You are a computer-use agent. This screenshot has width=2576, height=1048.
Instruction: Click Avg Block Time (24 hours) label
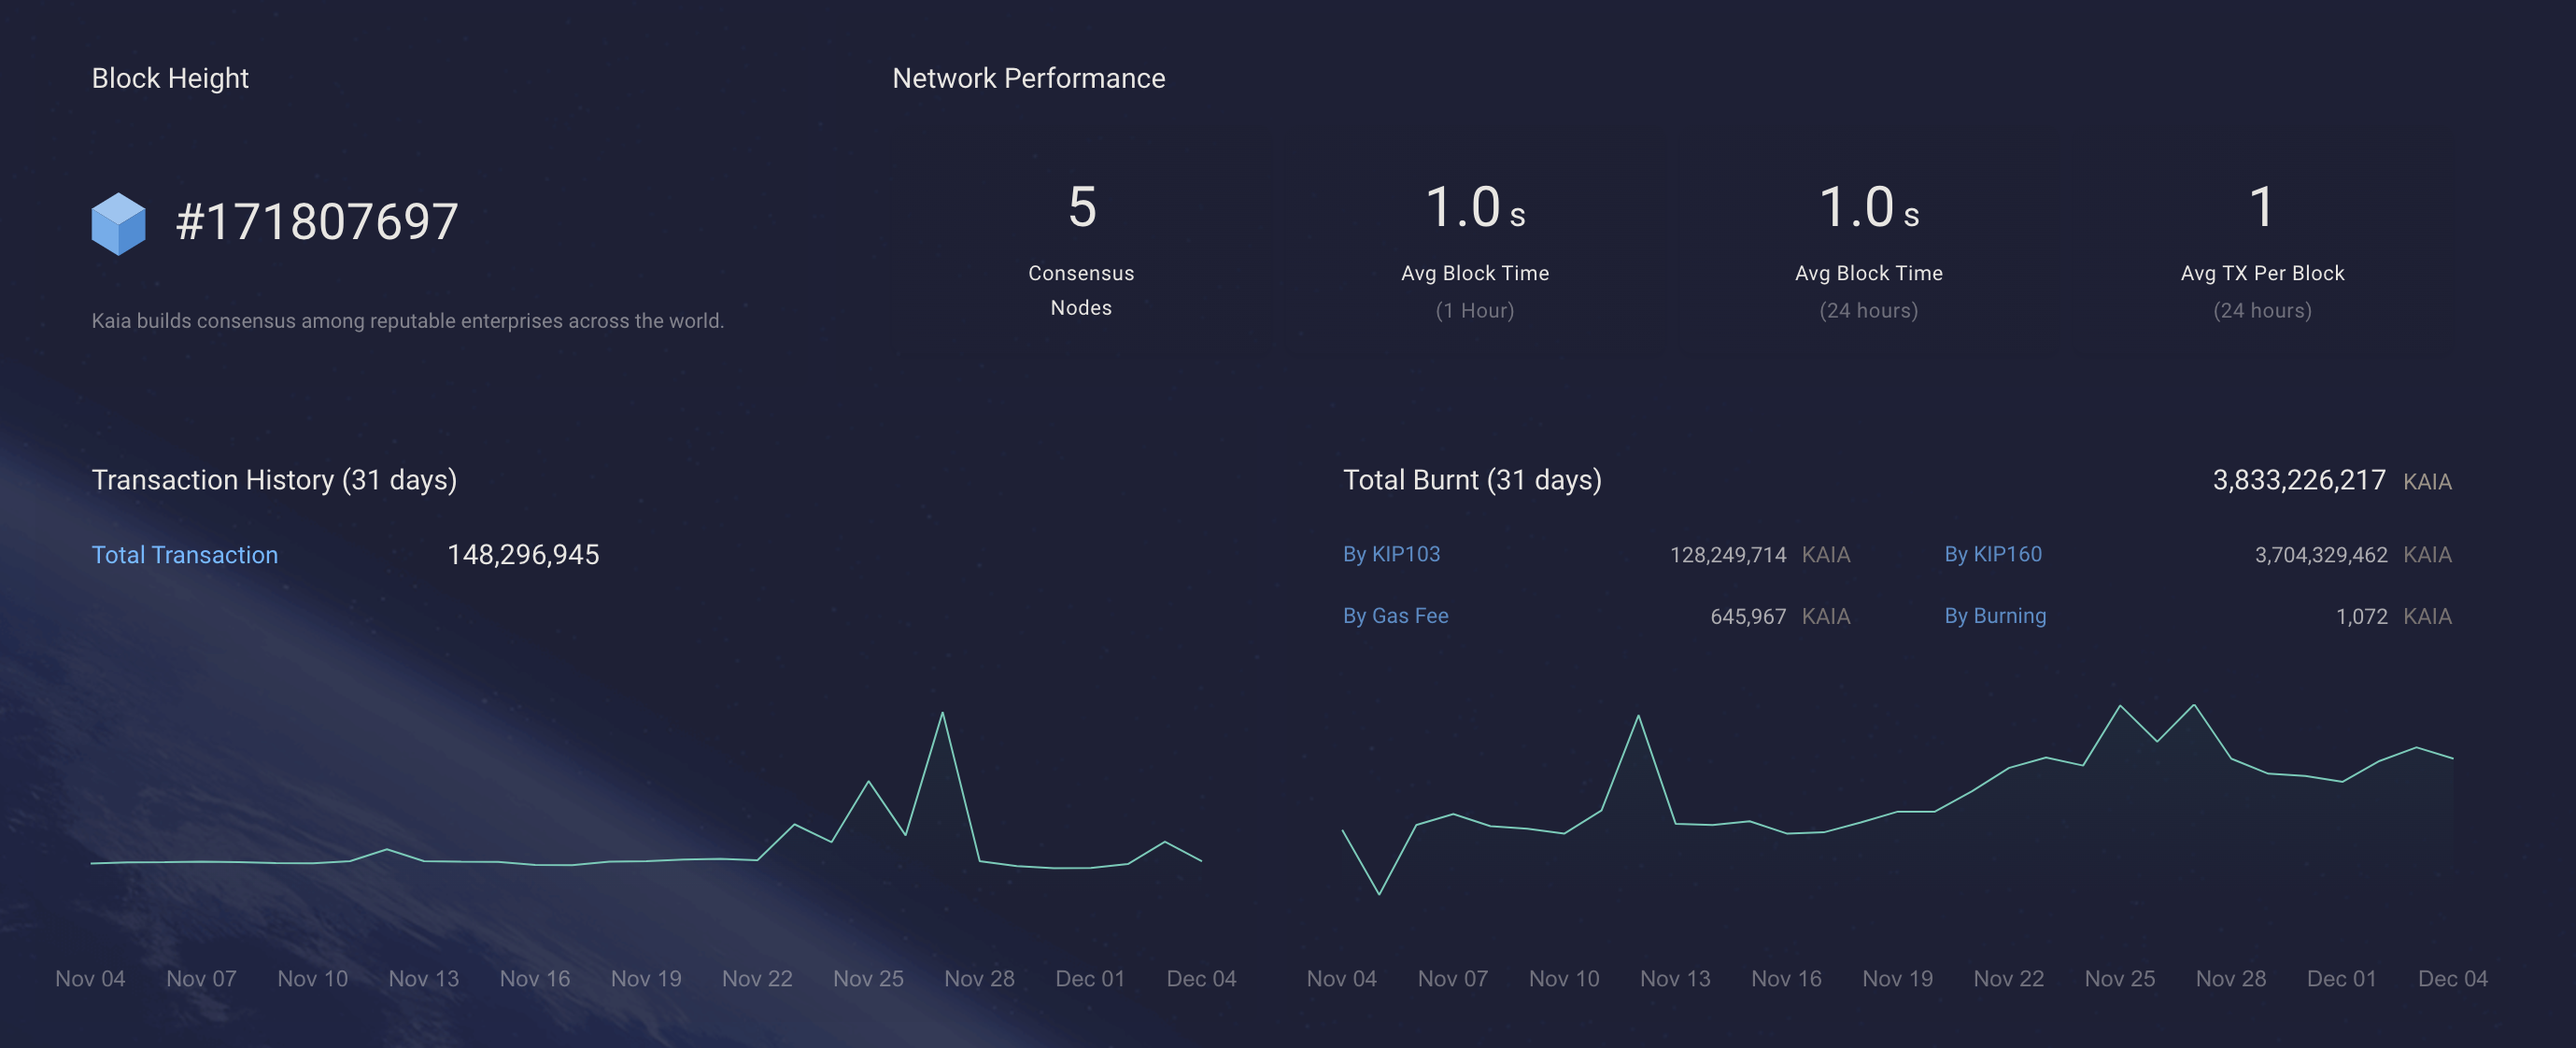click(x=1868, y=291)
